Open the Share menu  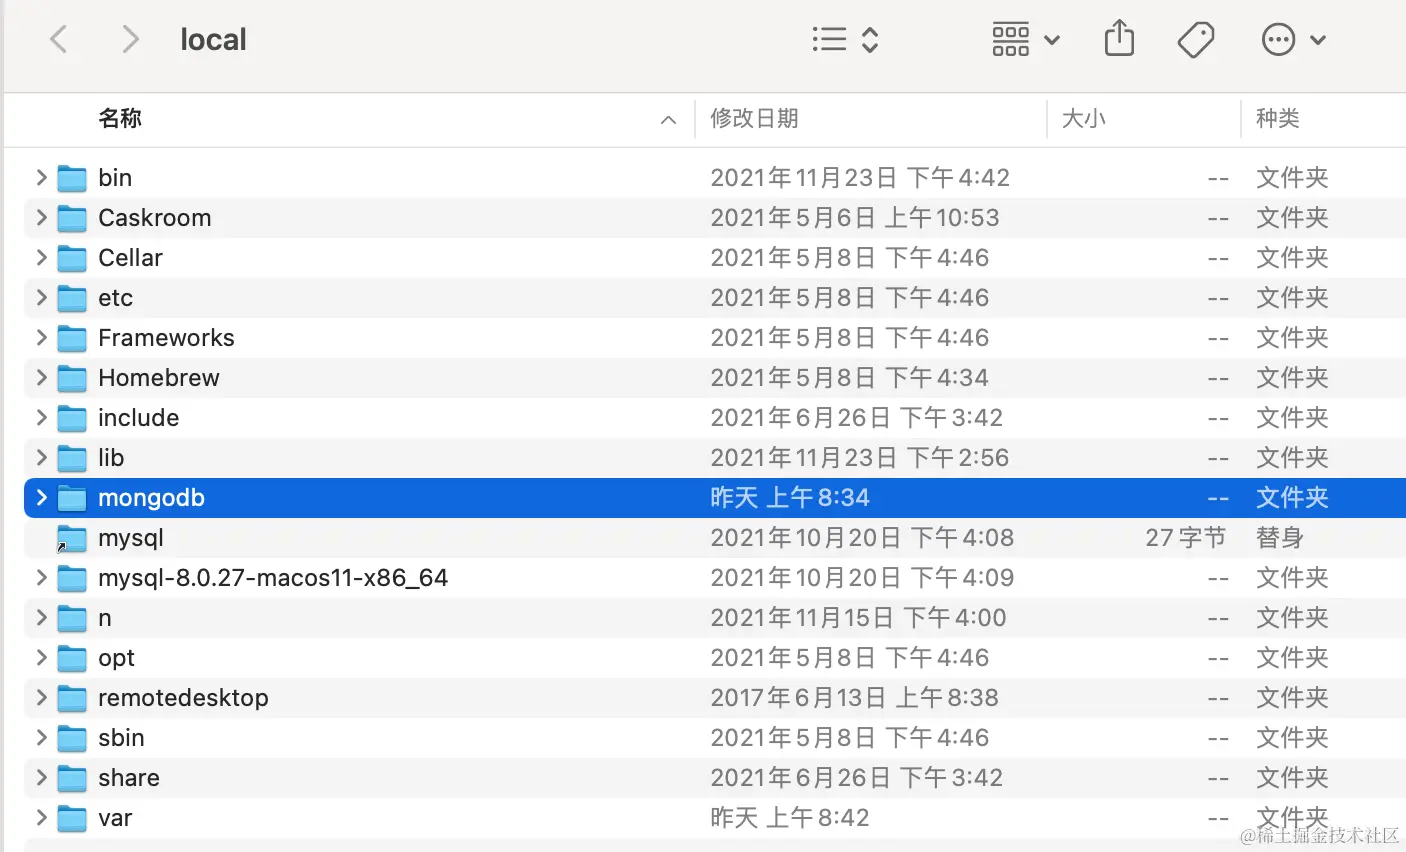(x=1119, y=39)
